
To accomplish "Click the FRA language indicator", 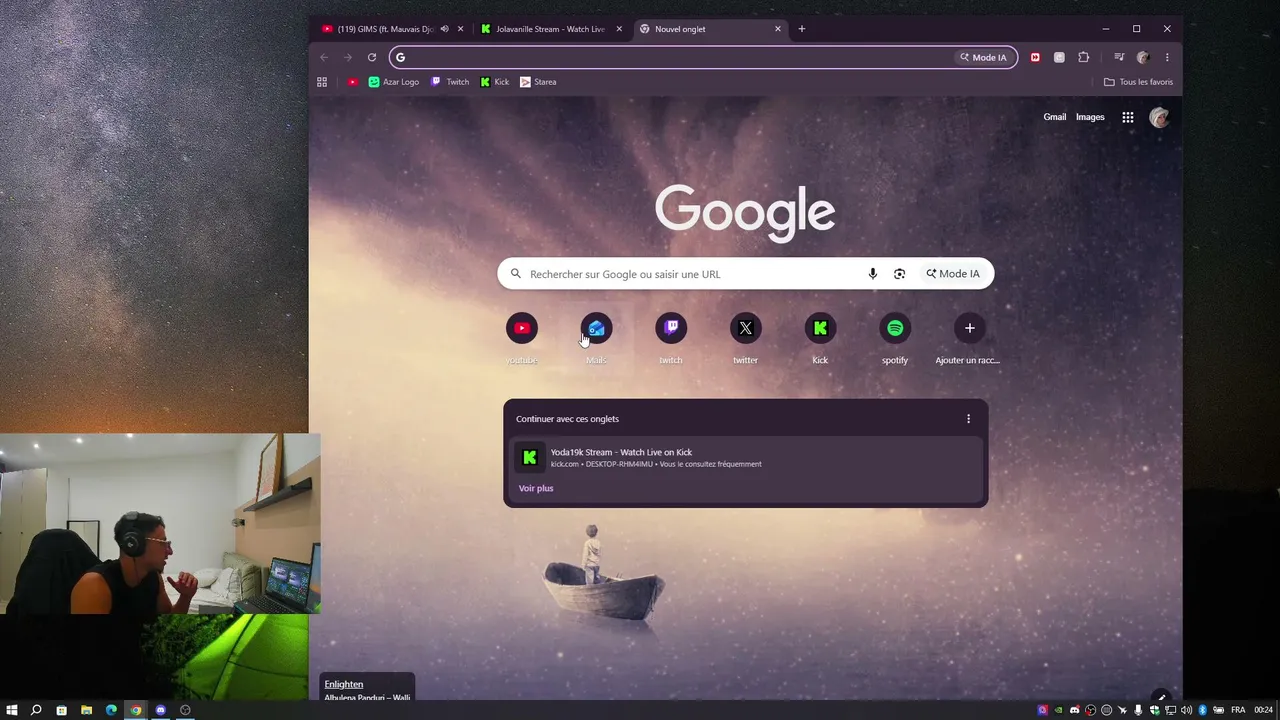I will tap(1238, 710).
